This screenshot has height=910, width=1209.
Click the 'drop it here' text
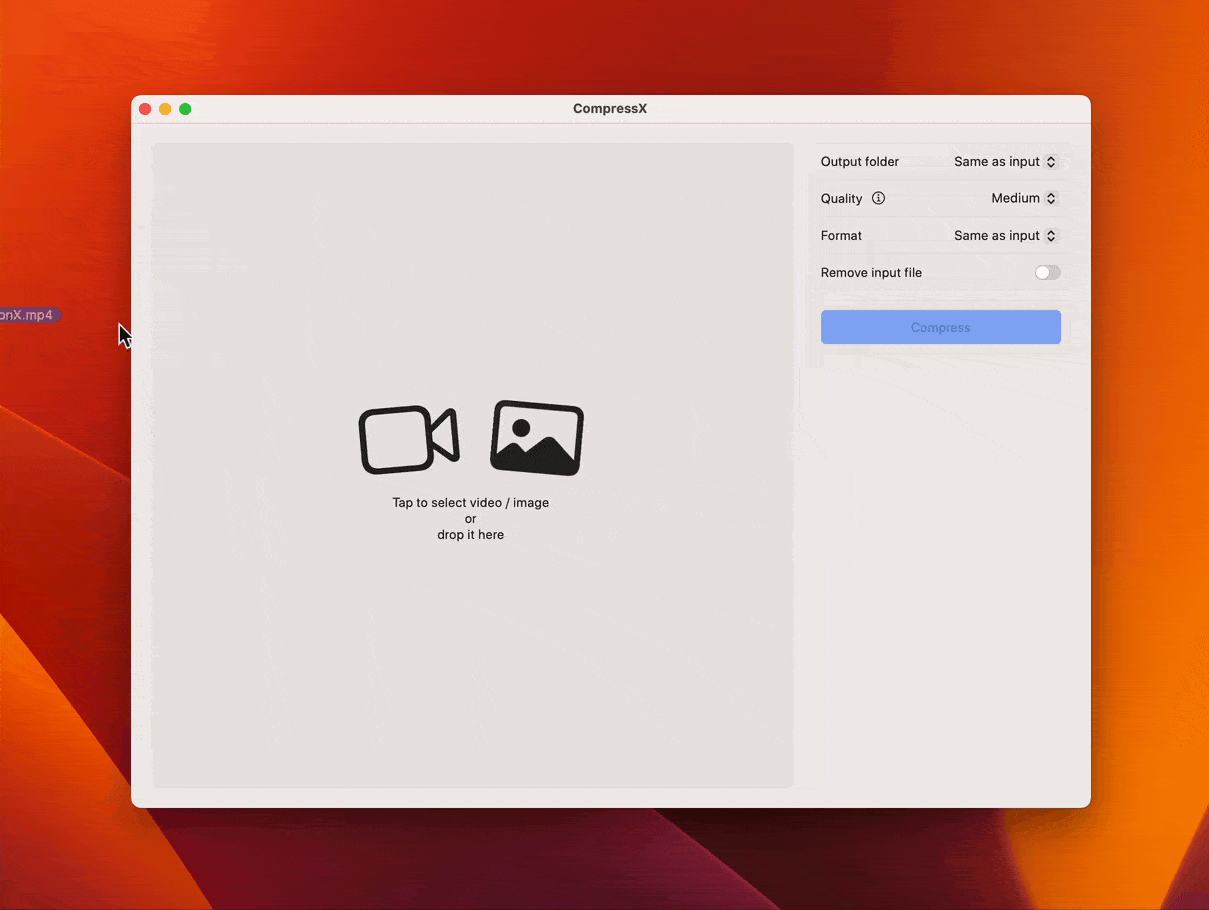click(x=470, y=535)
